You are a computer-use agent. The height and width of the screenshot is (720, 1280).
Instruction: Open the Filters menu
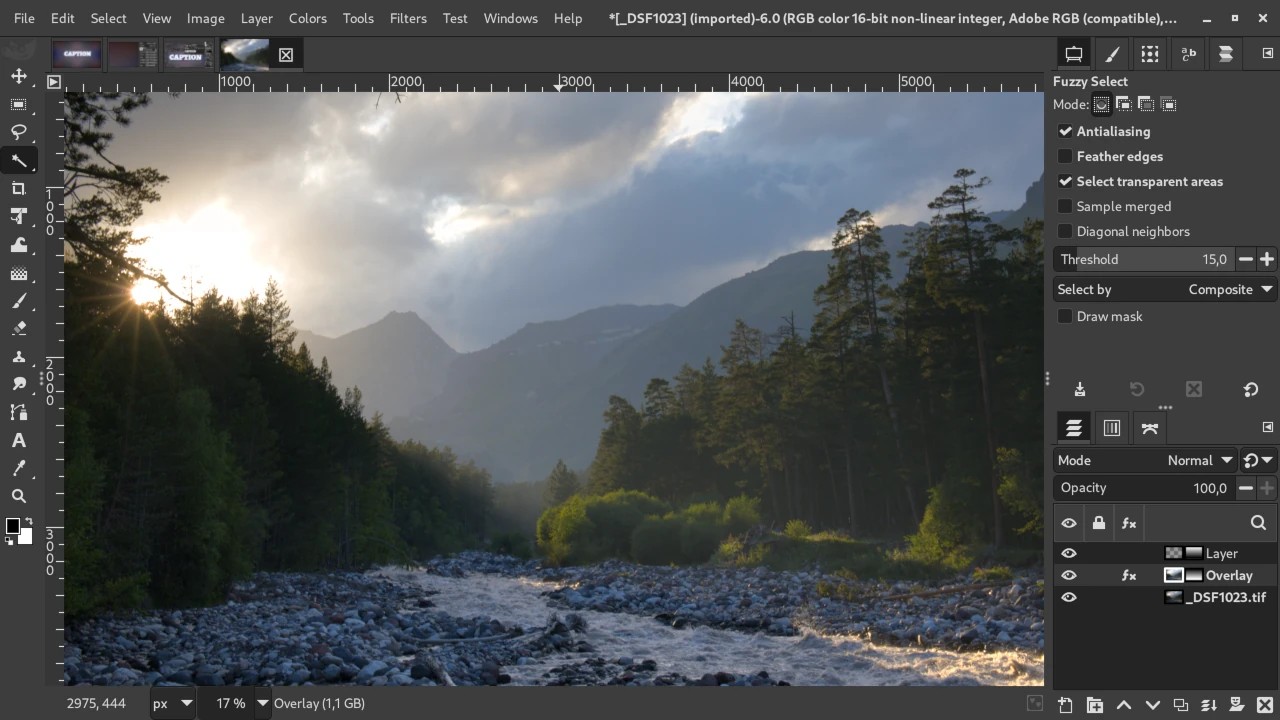point(408,18)
